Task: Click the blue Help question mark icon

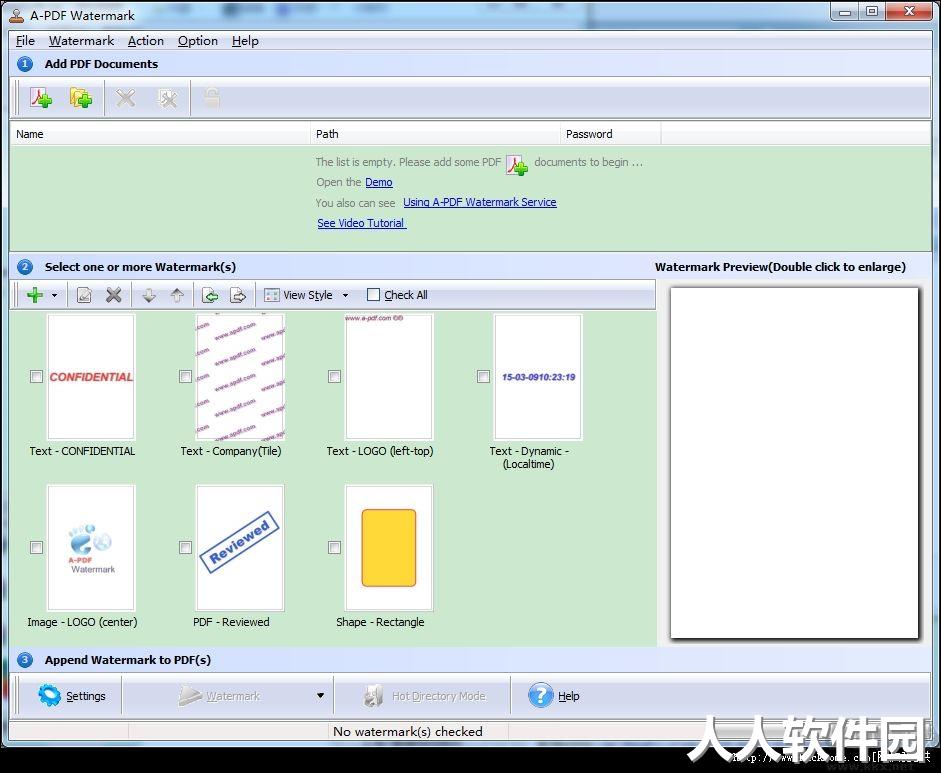Action: [540, 695]
